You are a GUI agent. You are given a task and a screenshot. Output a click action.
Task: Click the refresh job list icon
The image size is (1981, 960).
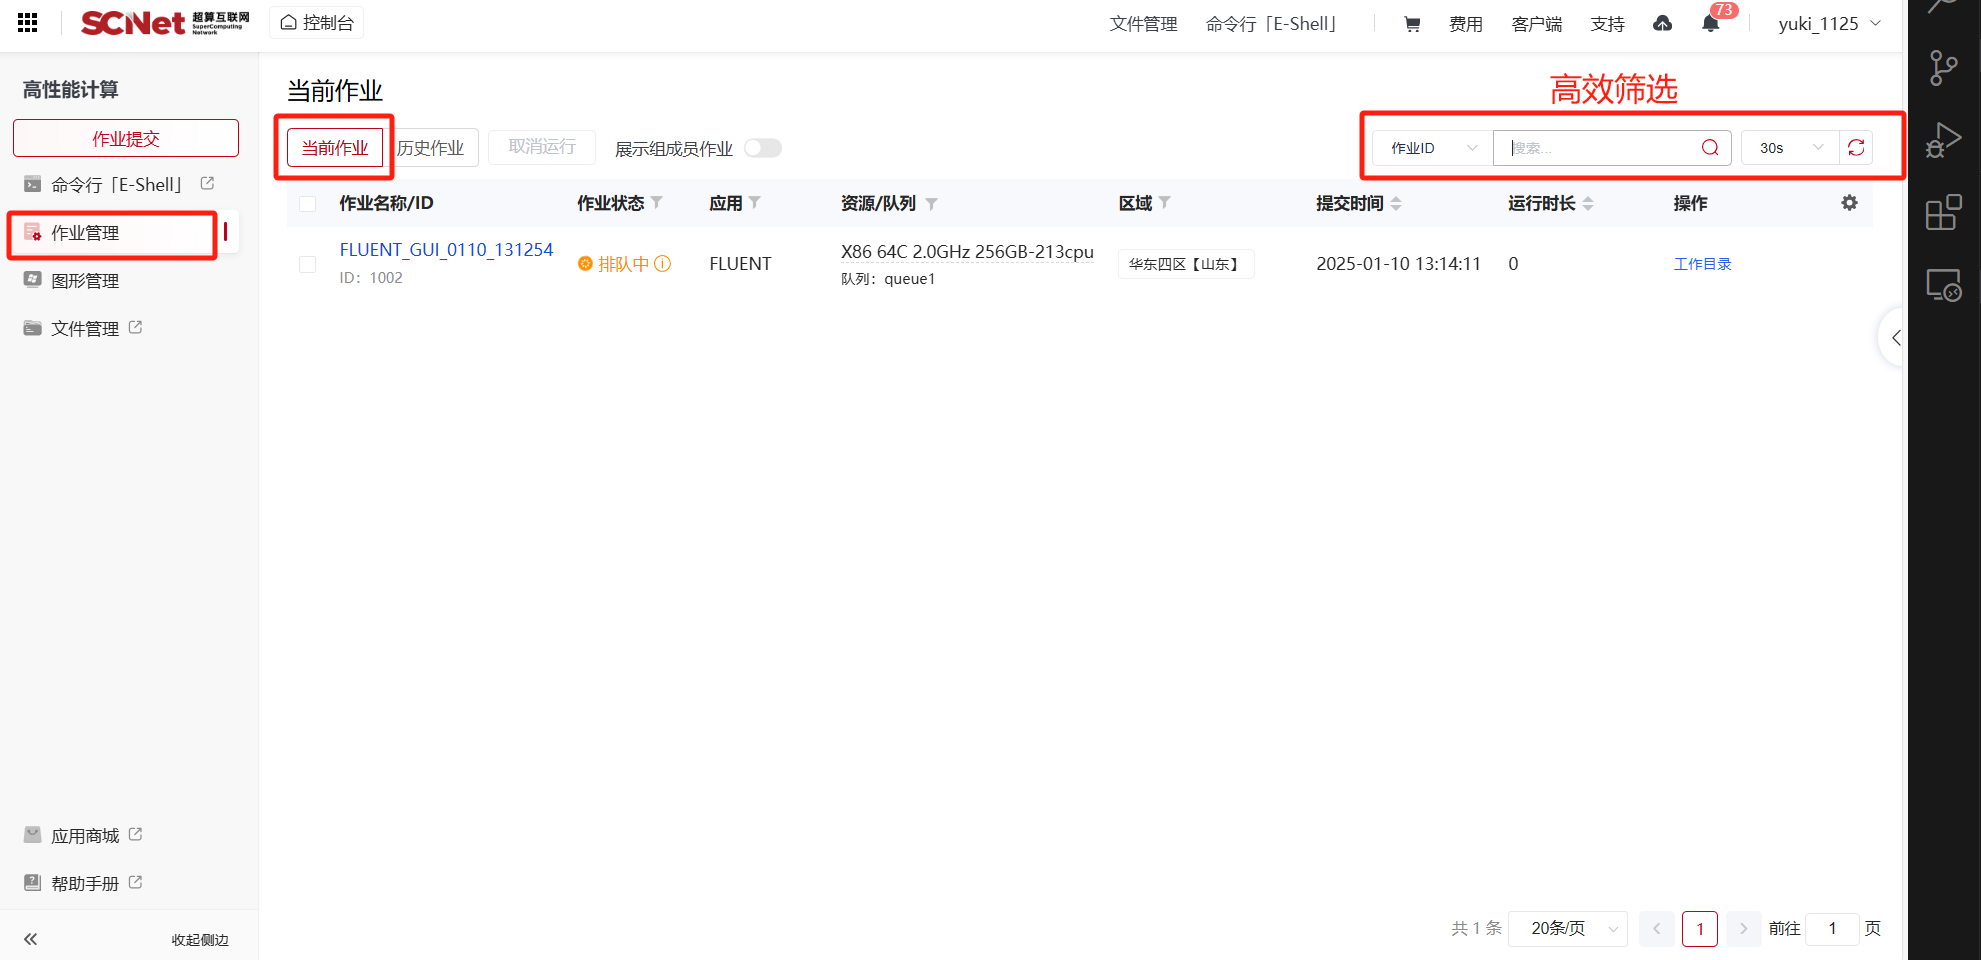point(1856,148)
